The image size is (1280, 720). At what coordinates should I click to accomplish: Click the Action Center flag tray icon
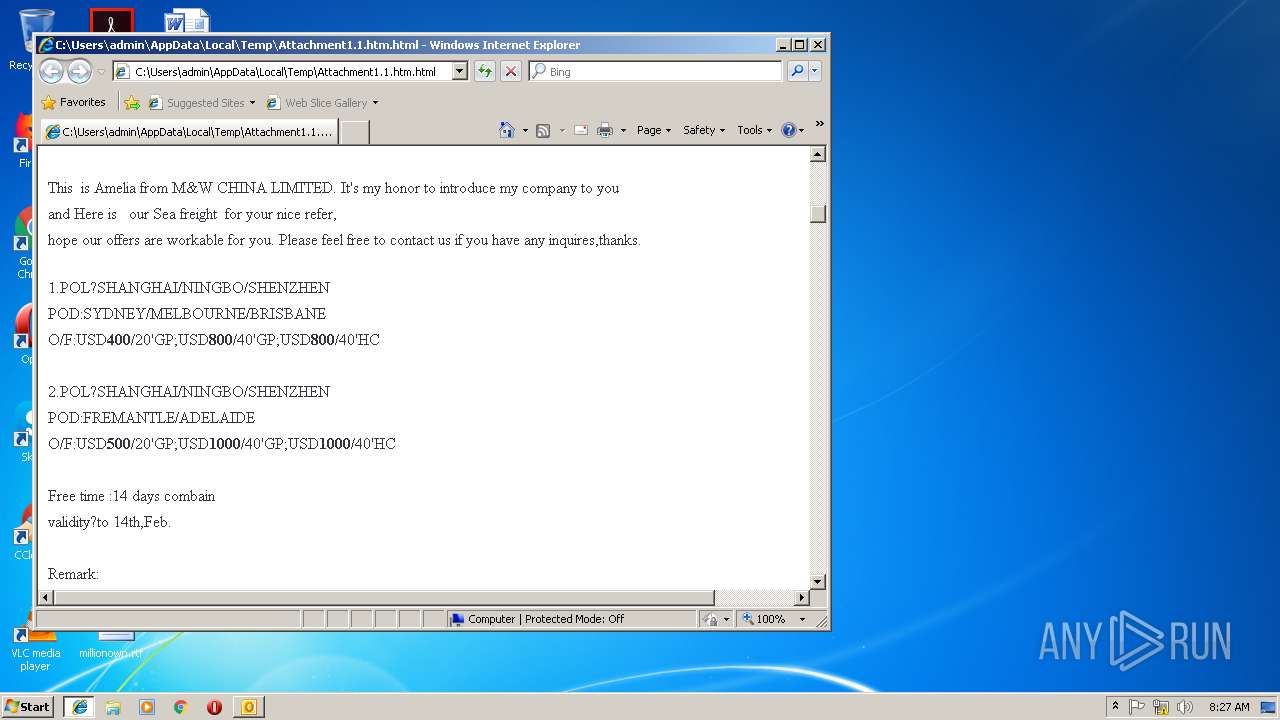click(x=1137, y=706)
